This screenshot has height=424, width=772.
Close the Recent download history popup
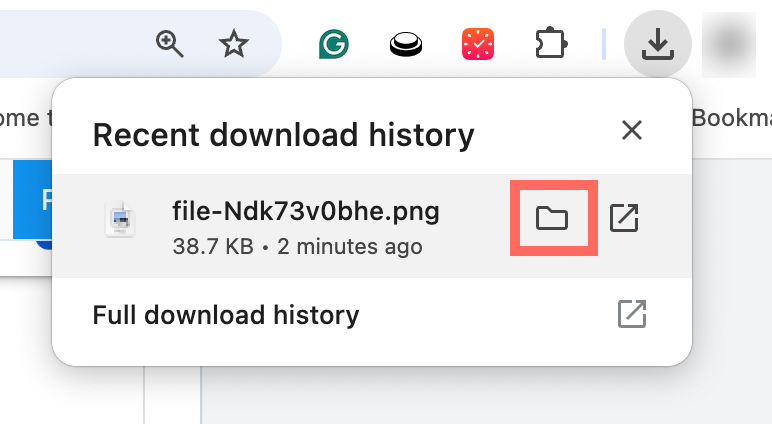631,130
